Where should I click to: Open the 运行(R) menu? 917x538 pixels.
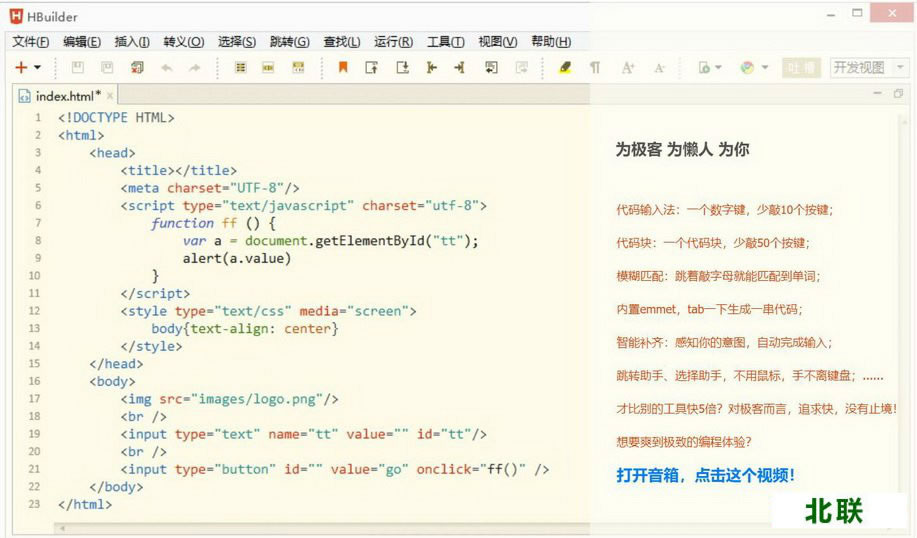[x=394, y=42]
